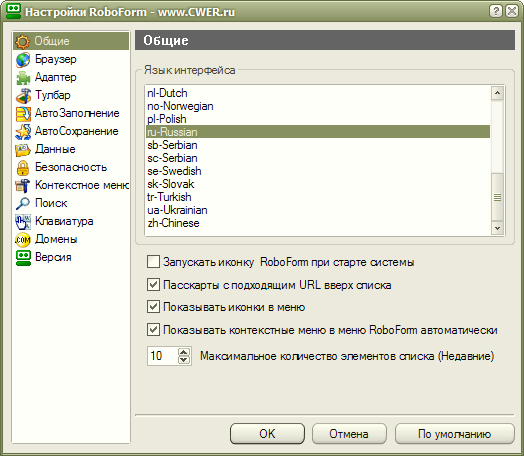Toggle Показывать иконки в меню checkbox
Screen dimensions: 524x456
pyautogui.click(x=153, y=307)
